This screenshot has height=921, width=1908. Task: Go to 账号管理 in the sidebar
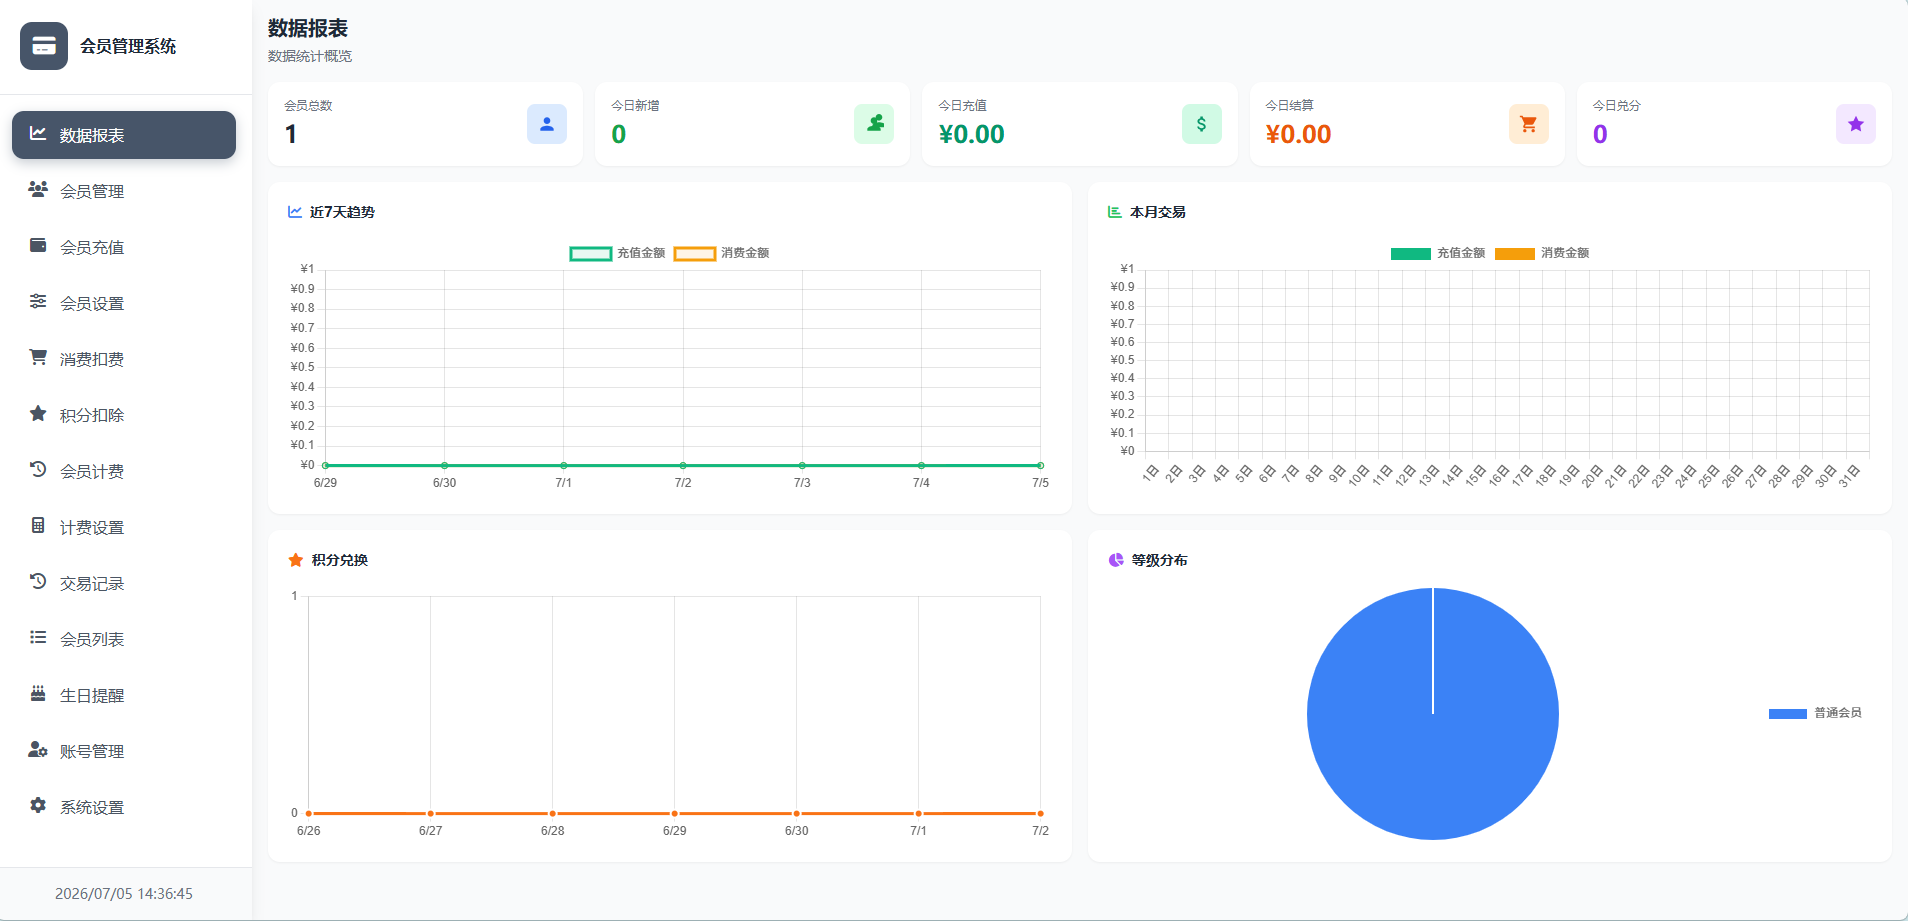click(x=124, y=751)
